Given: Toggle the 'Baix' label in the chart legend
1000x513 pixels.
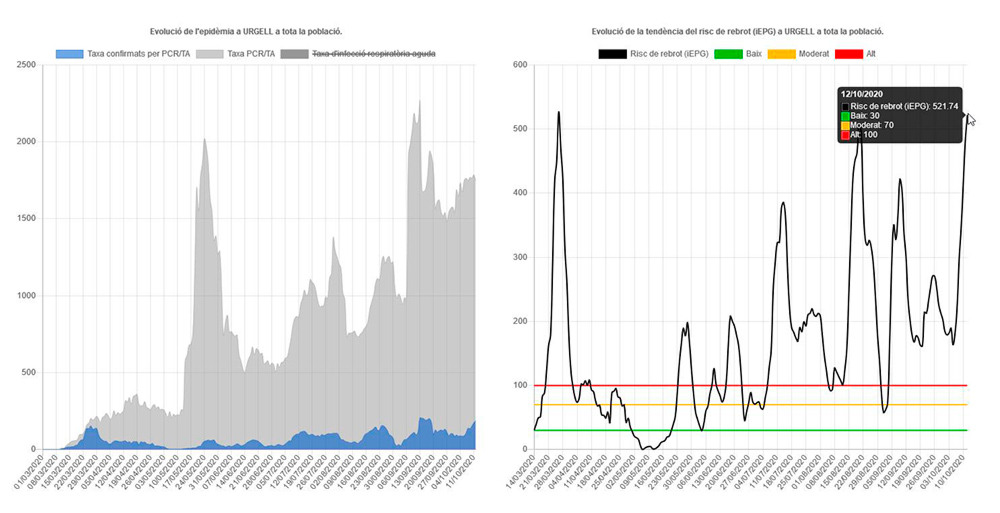Looking at the screenshot, I should 753,53.
